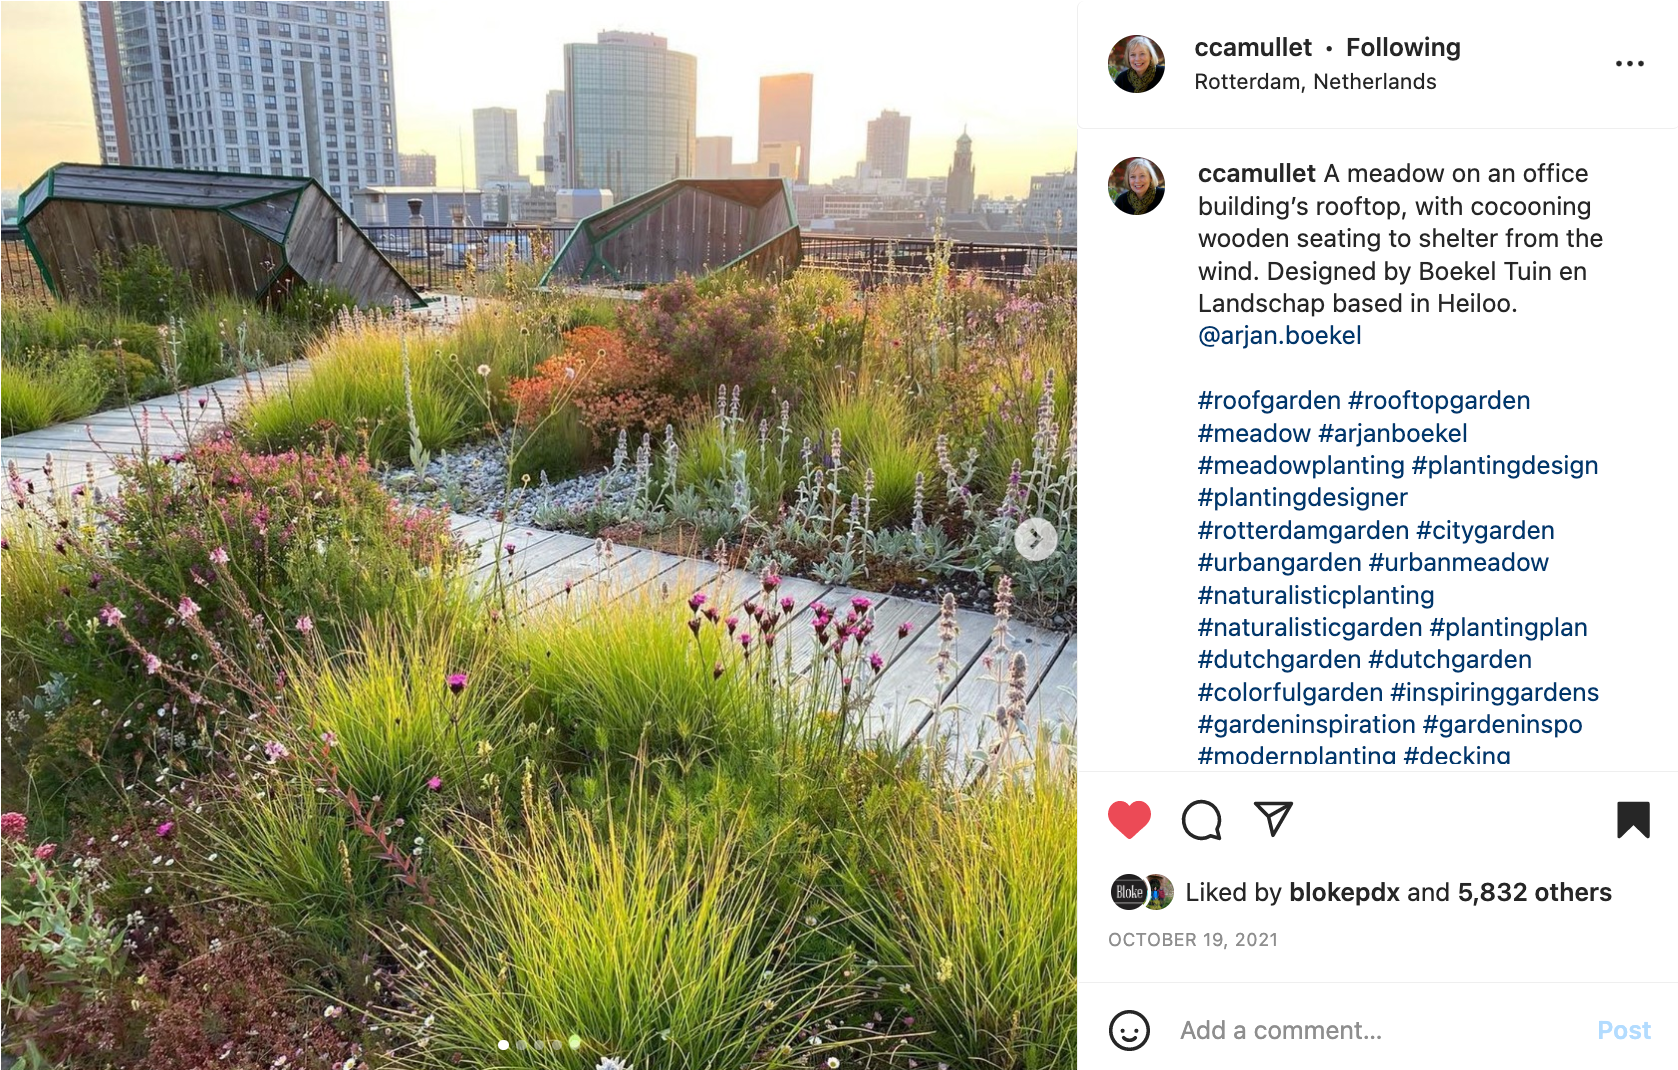Open the emoji picker smiley icon
This screenshot has width=1678, height=1070.
coord(1129,1030)
